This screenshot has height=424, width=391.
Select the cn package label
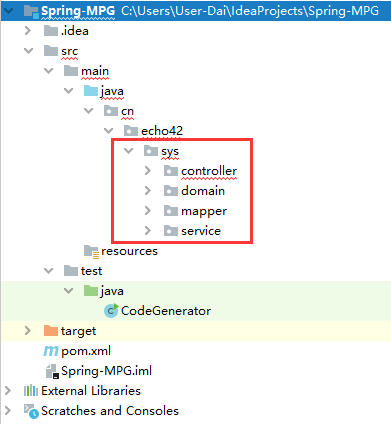(127, 112)
